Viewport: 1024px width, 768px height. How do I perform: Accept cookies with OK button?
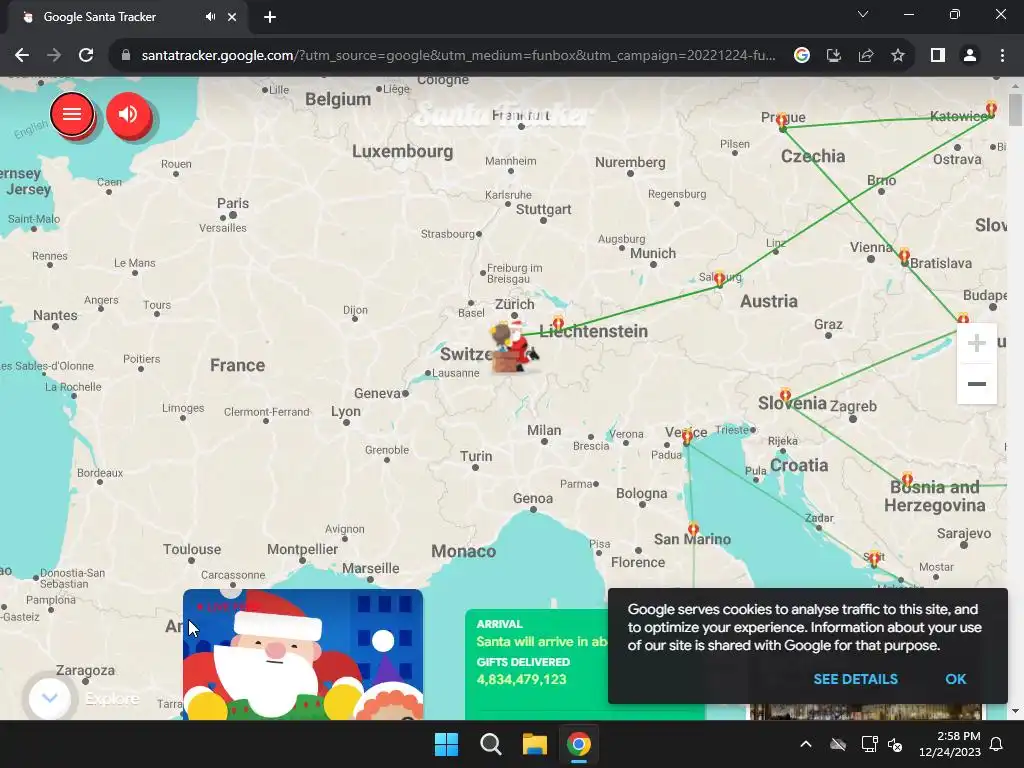click(955, 679)
